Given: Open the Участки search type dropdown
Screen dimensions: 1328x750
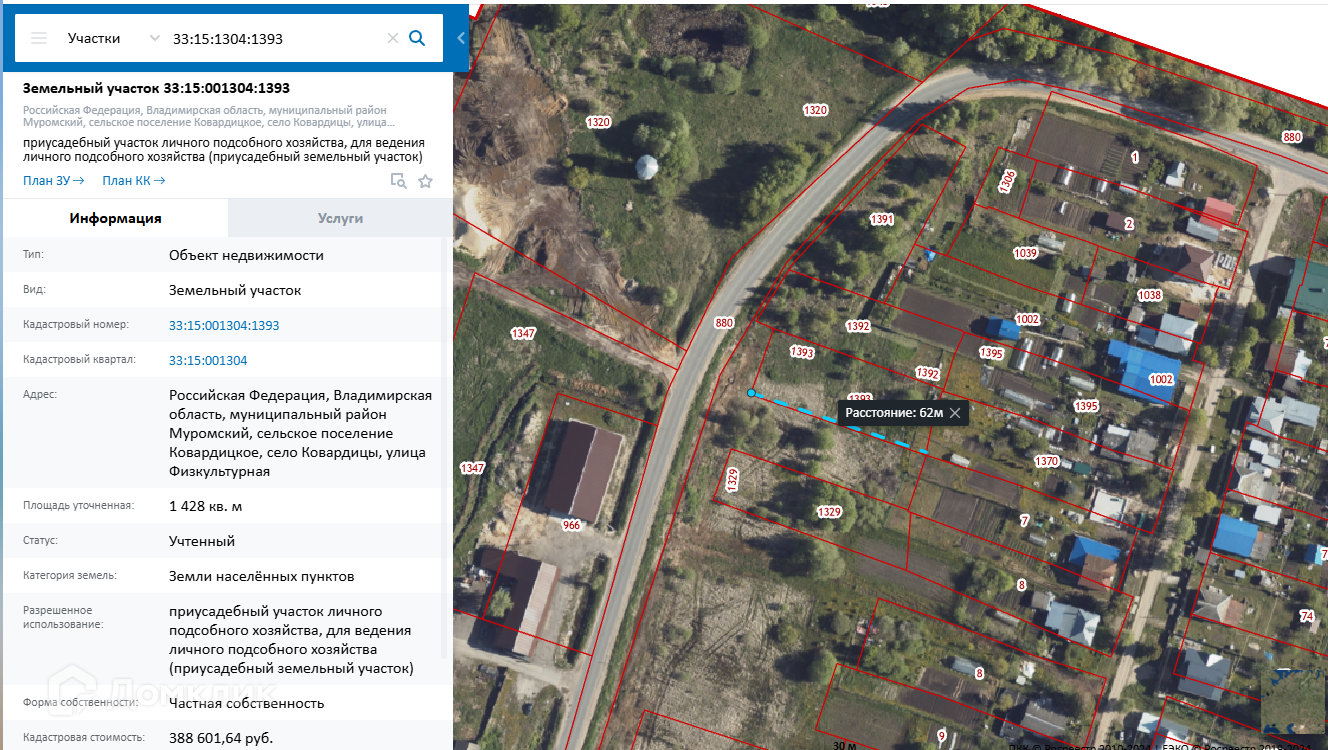Looking at the screenshot, I should [x=113, y=38].
